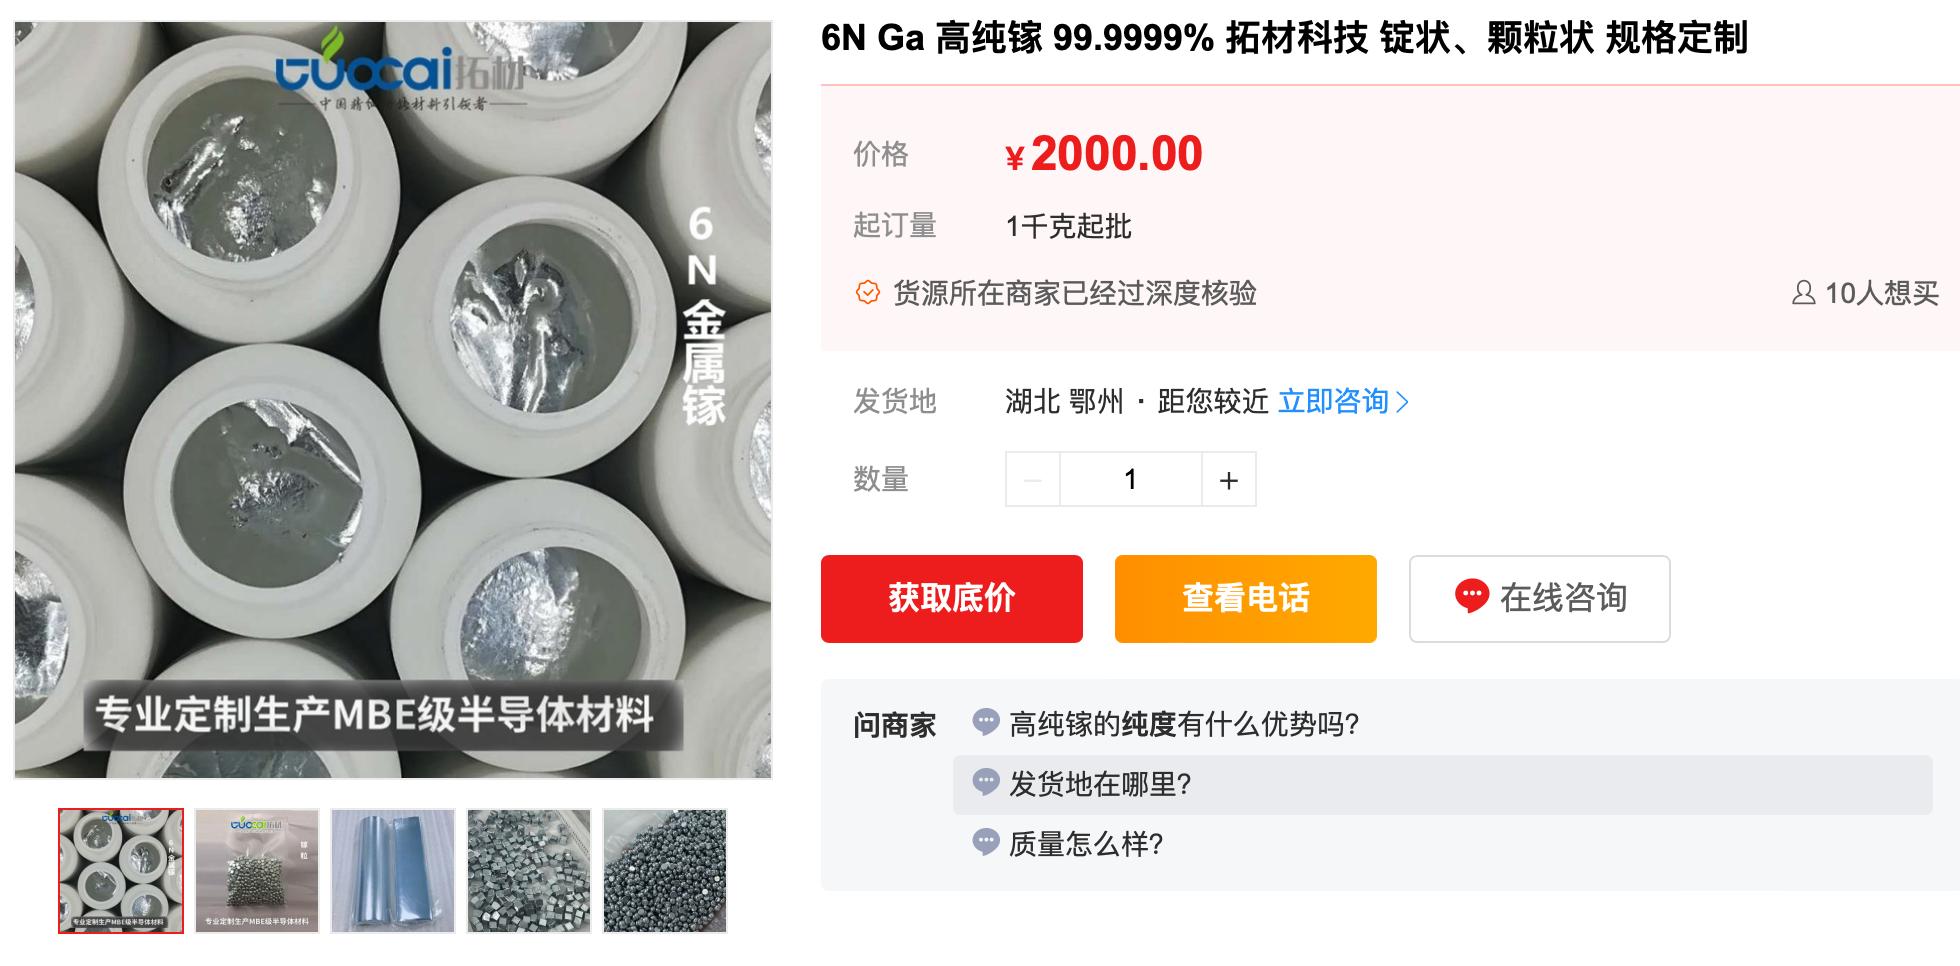Select the fourth thumbnail of square pieces
This screenshot has width=1960, height=966.
coord(529,871)
